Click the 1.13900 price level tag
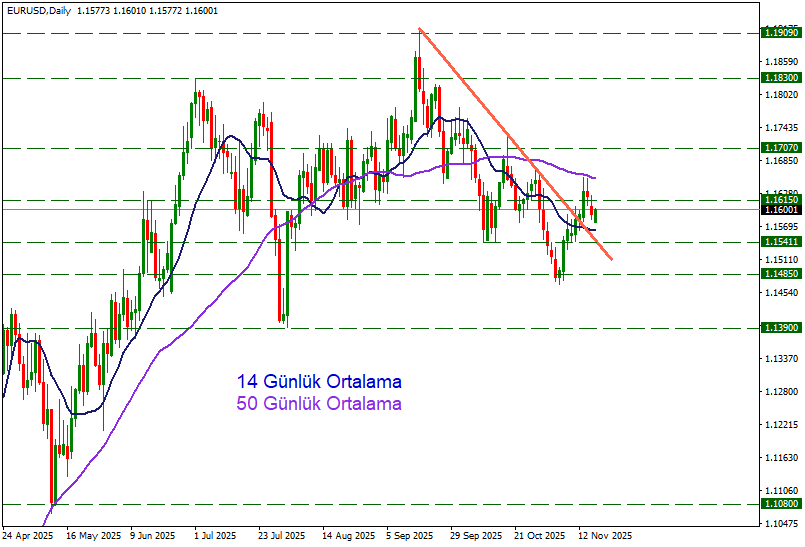 (780, 328)
